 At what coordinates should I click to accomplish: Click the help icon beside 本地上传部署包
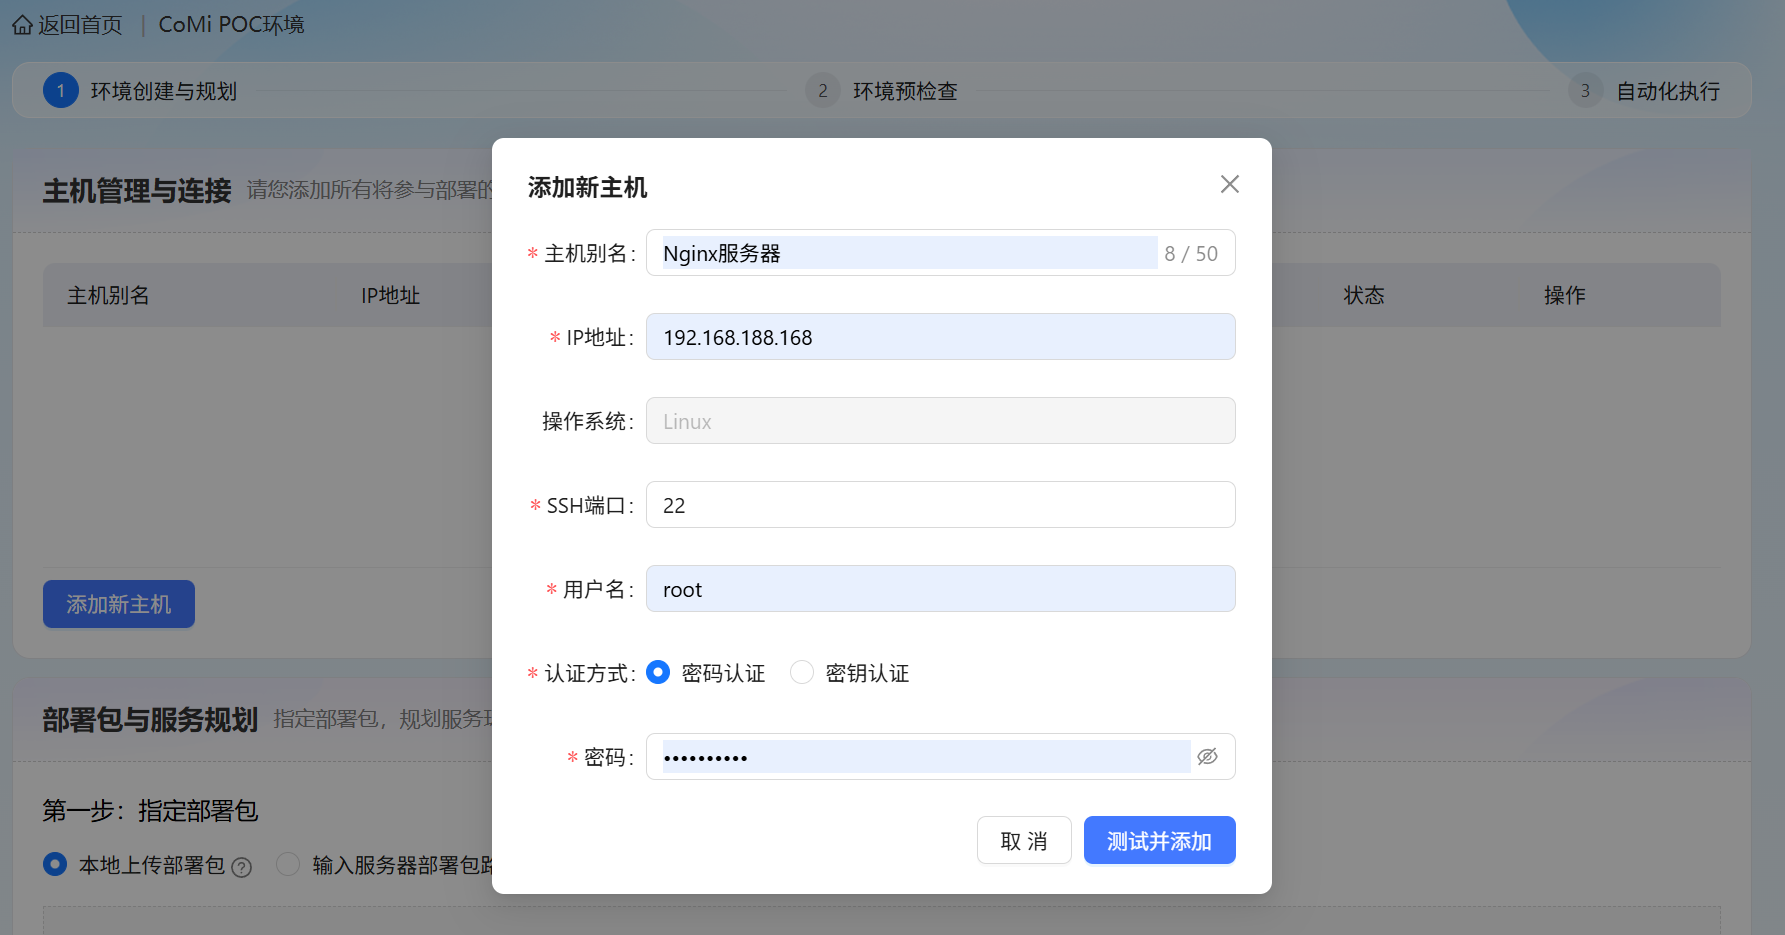(x=241, y=867)
